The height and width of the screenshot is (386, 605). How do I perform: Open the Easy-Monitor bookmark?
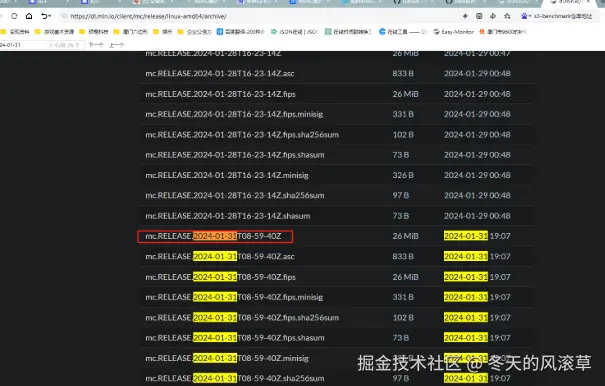[x=453, y=32]
